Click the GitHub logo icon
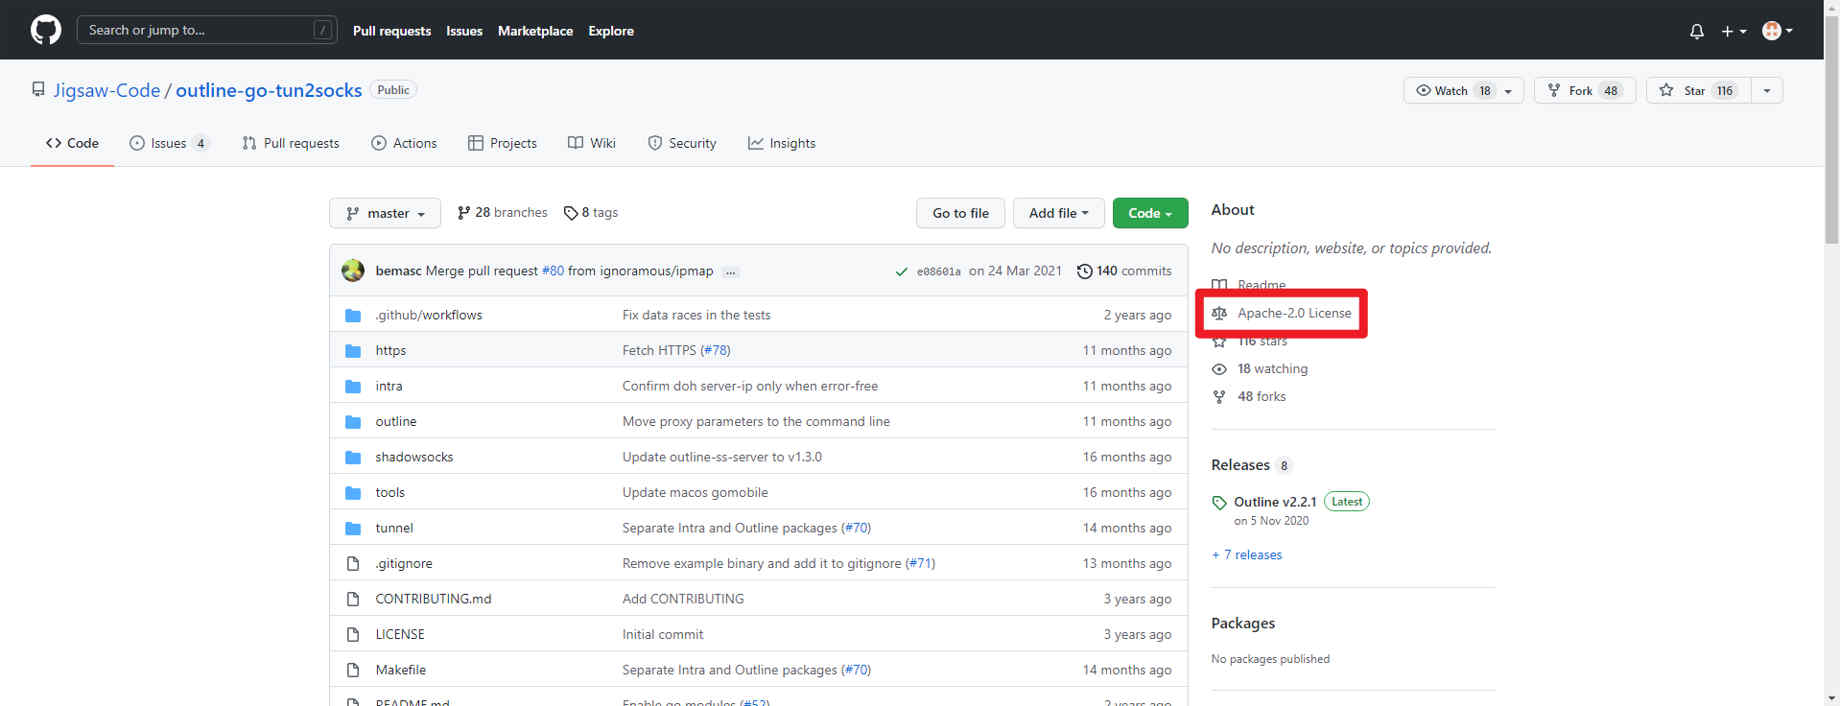 point(45,30)
